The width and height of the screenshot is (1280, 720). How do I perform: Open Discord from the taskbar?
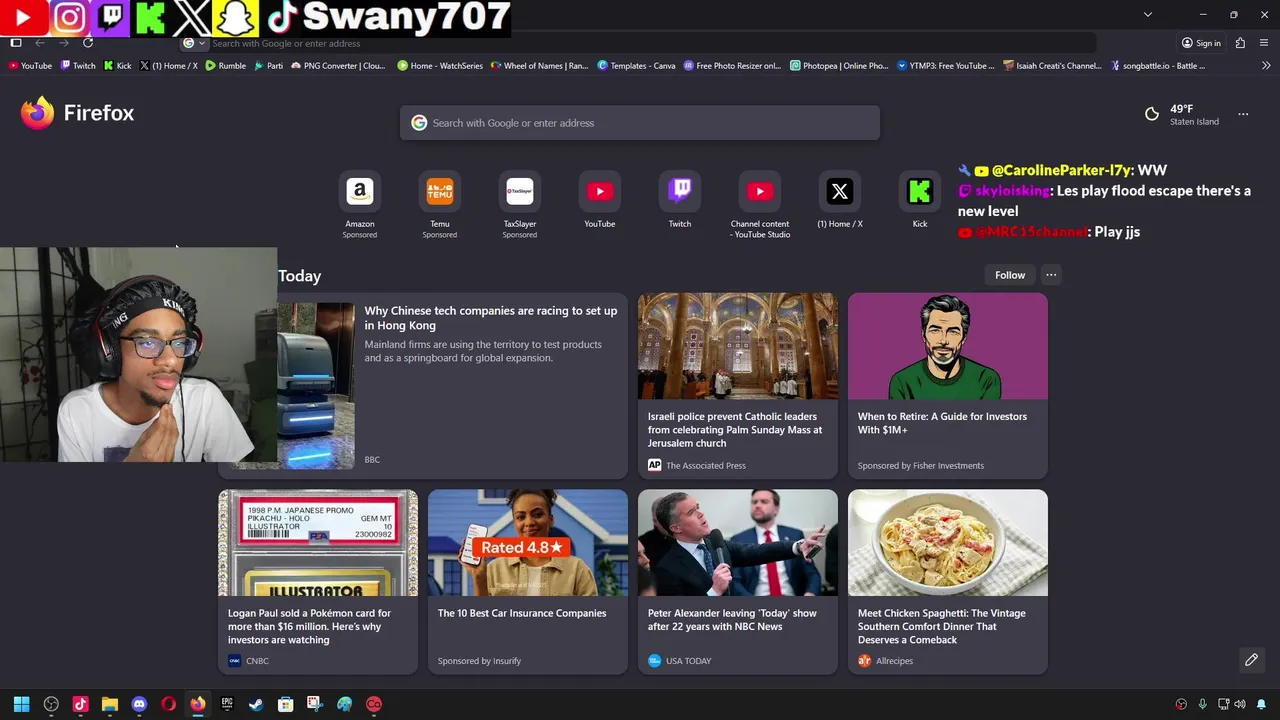pyautogui.click(x=139, y=704)
